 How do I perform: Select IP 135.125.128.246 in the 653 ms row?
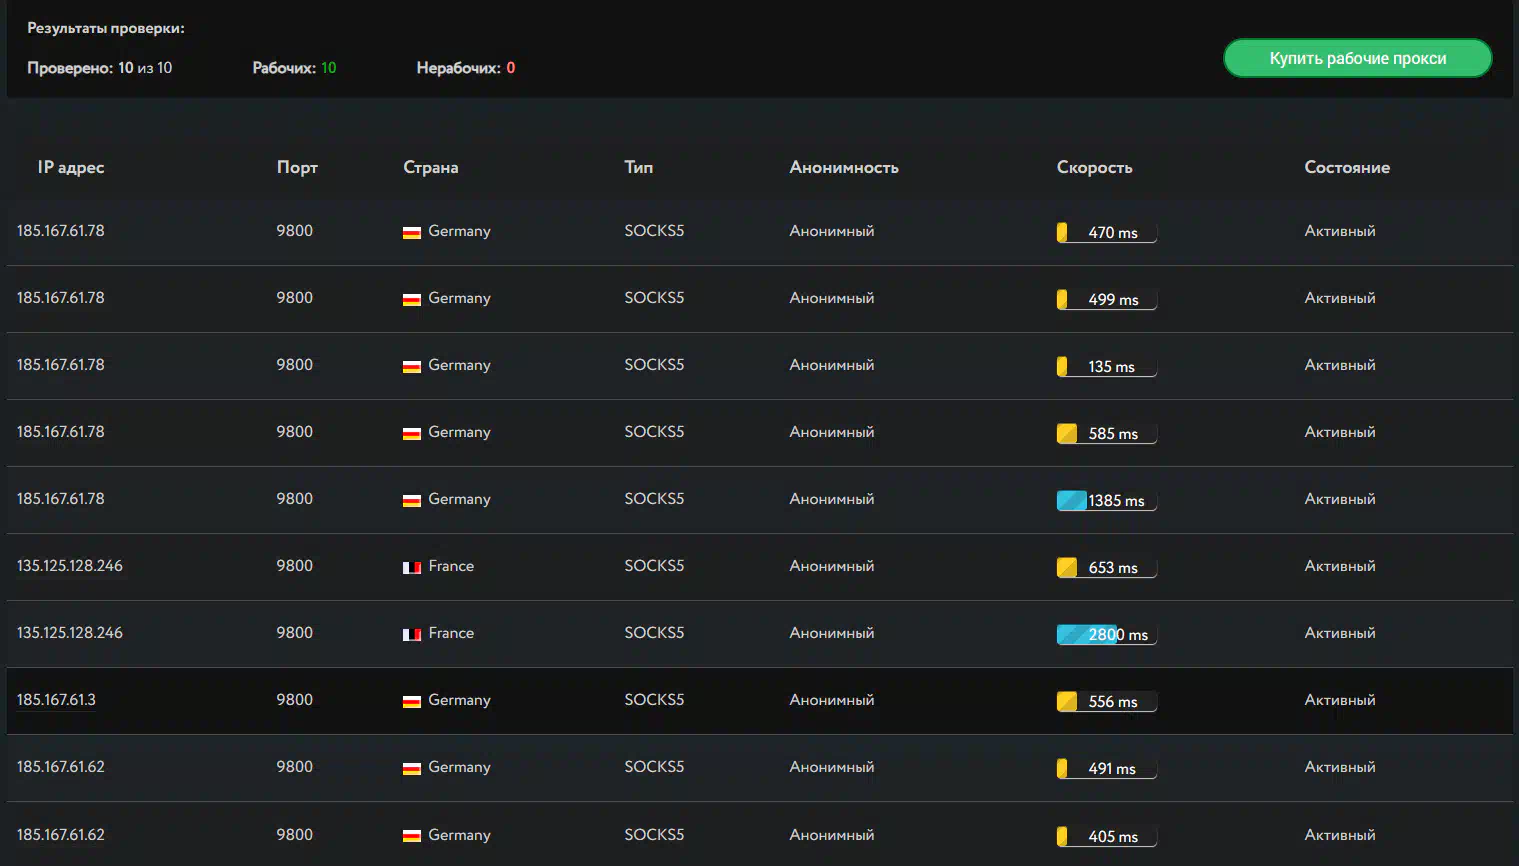(x=70, y=565)
